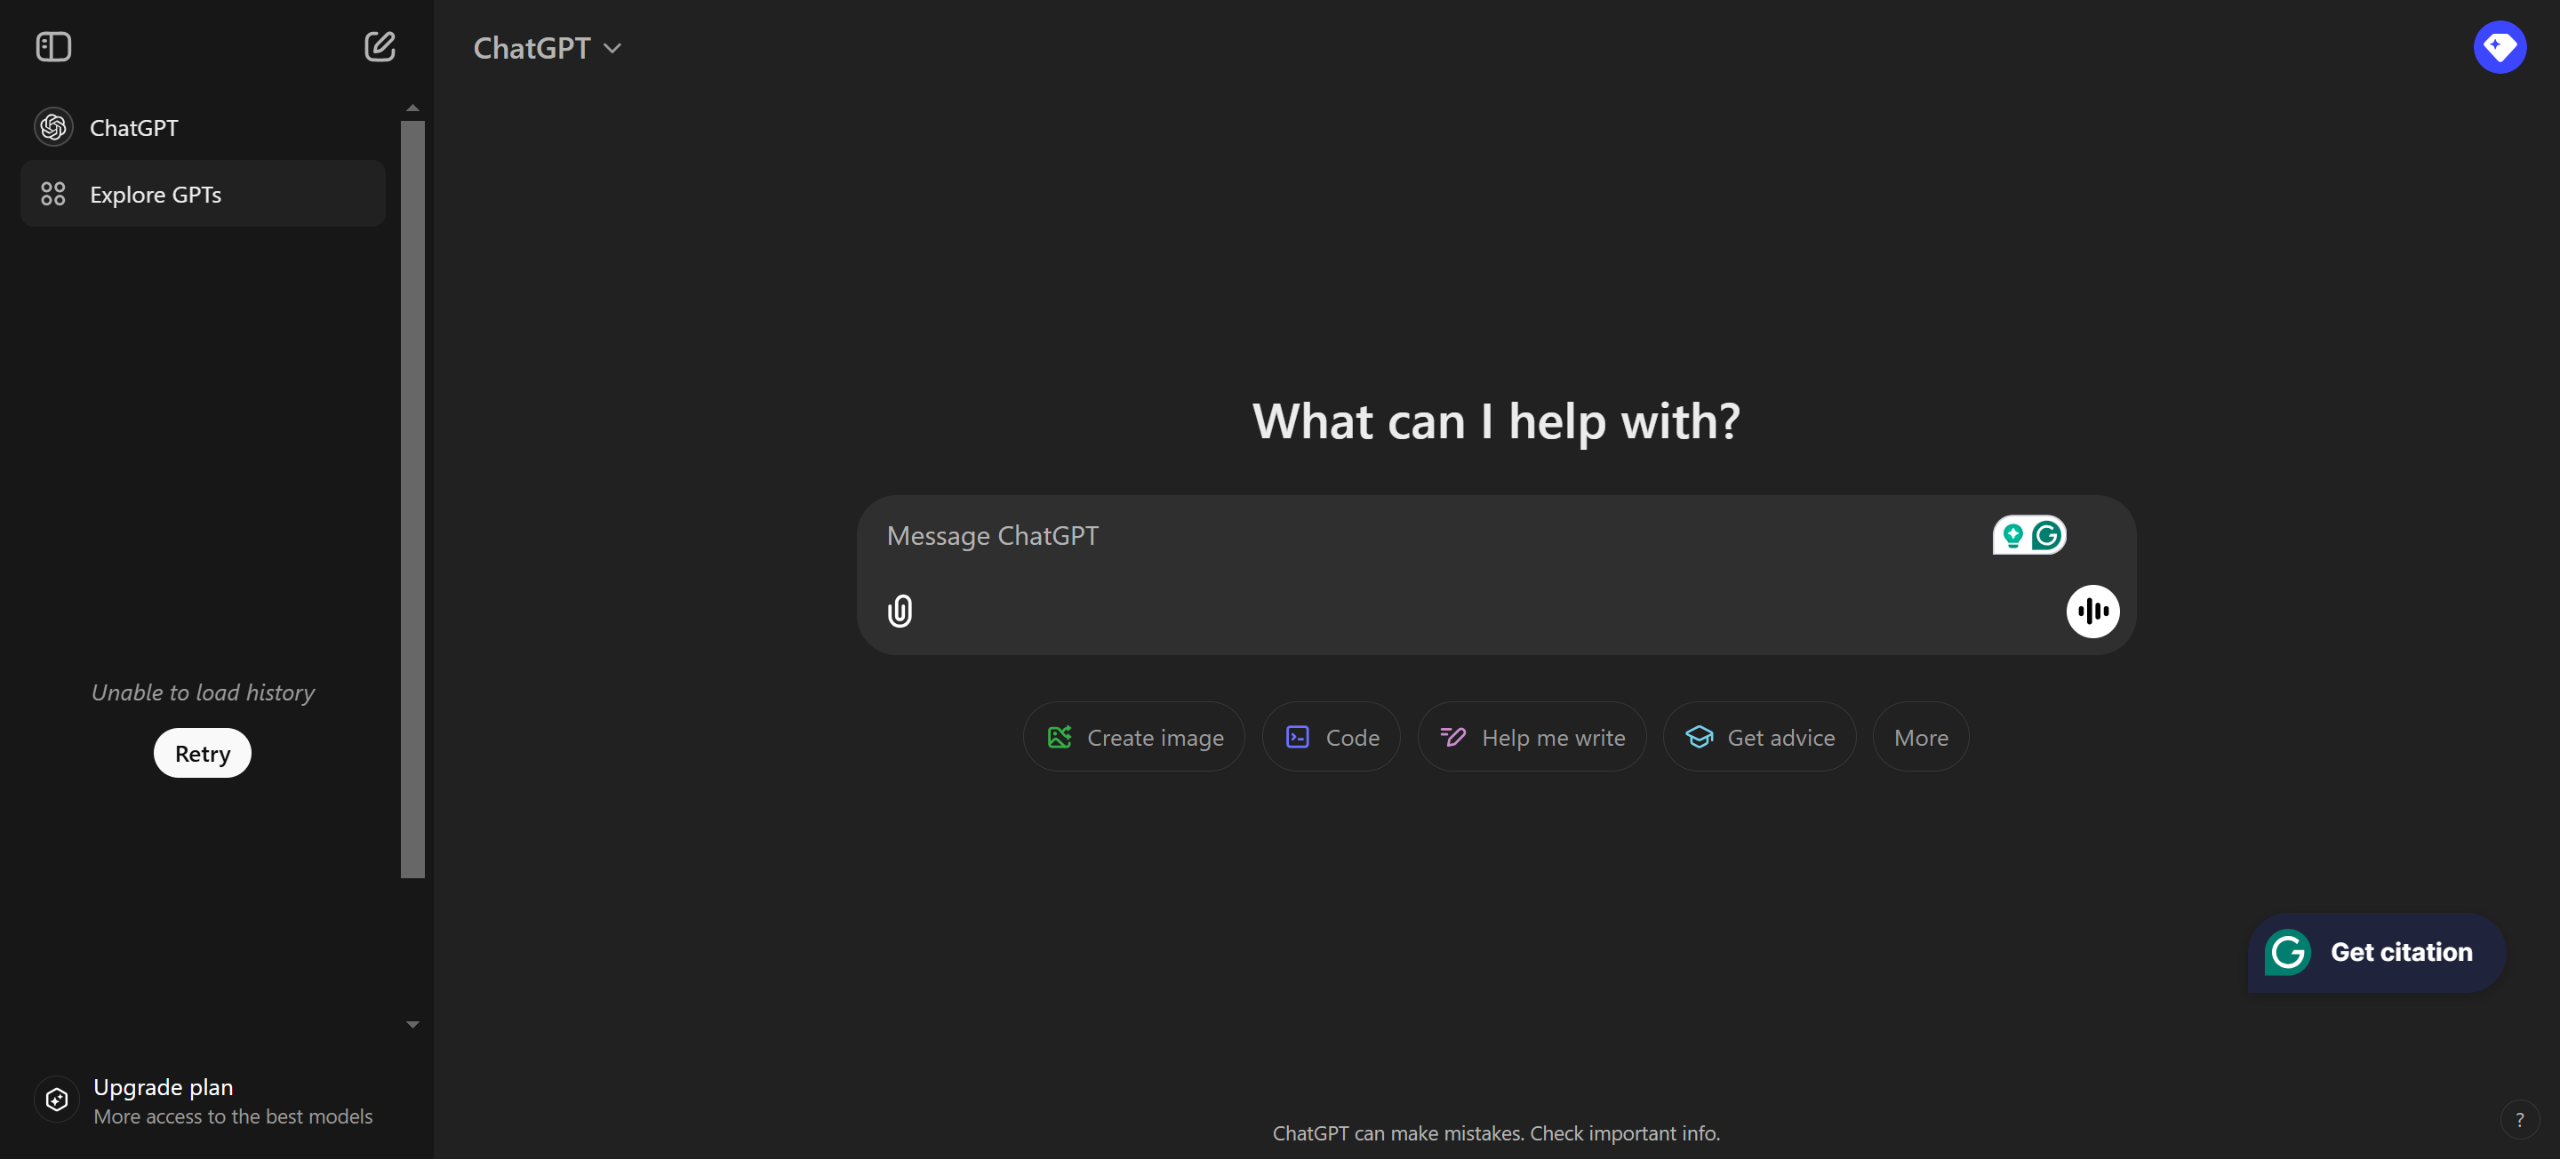2560x1159 pixels.
Task: Click the ChatGPT logo in sidebar
Action: click(x=54, y=128)
